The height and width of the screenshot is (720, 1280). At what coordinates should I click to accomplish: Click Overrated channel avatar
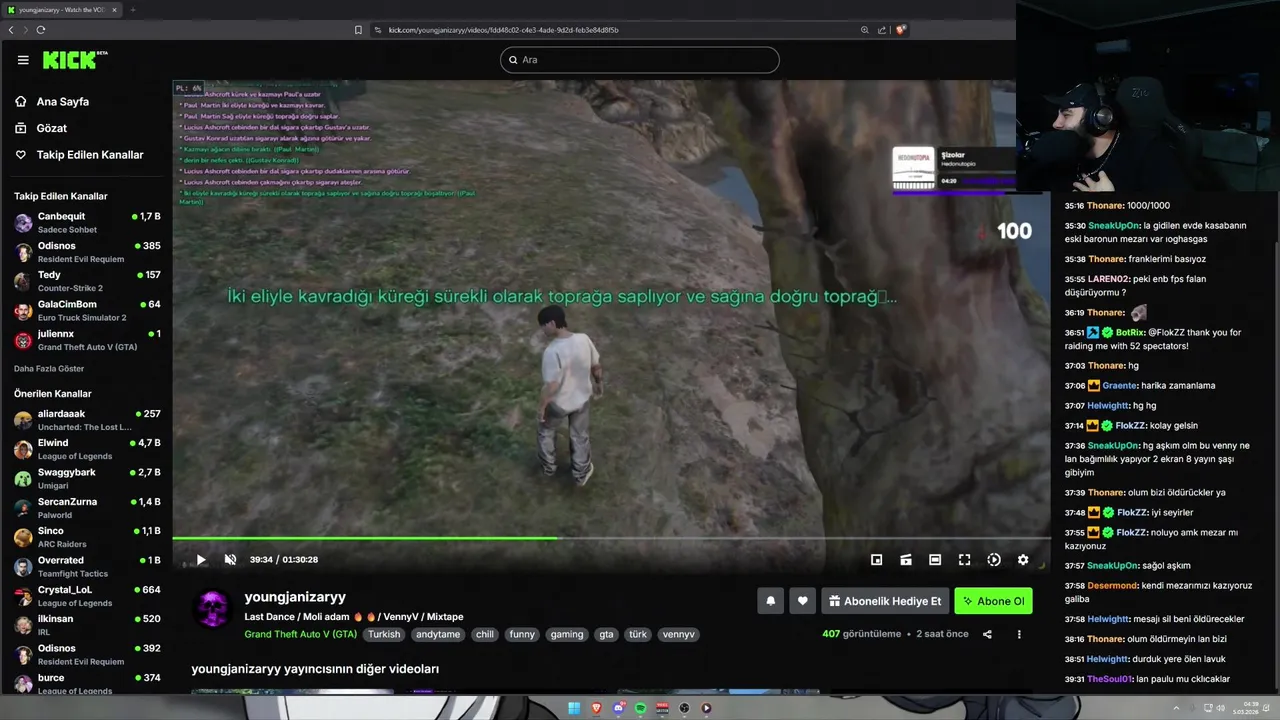point(23,567)
